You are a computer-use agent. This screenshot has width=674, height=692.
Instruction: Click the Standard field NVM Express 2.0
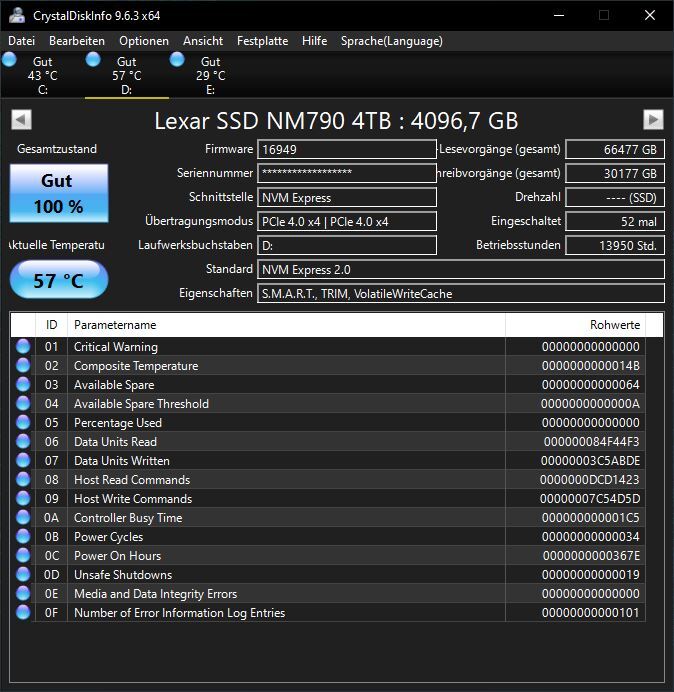(x=461, y=269)
